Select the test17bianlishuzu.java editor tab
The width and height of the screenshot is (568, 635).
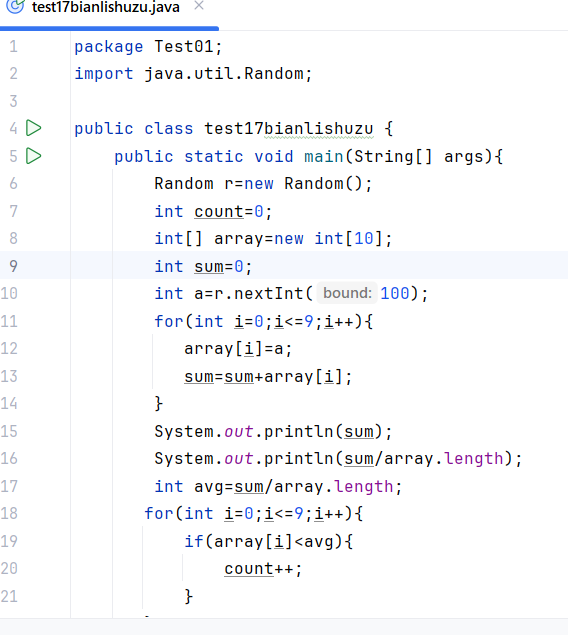[x=106, y=7]
